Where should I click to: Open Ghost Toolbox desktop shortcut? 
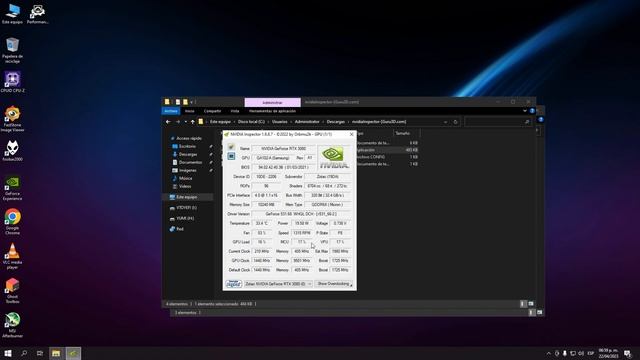[13, 291]
